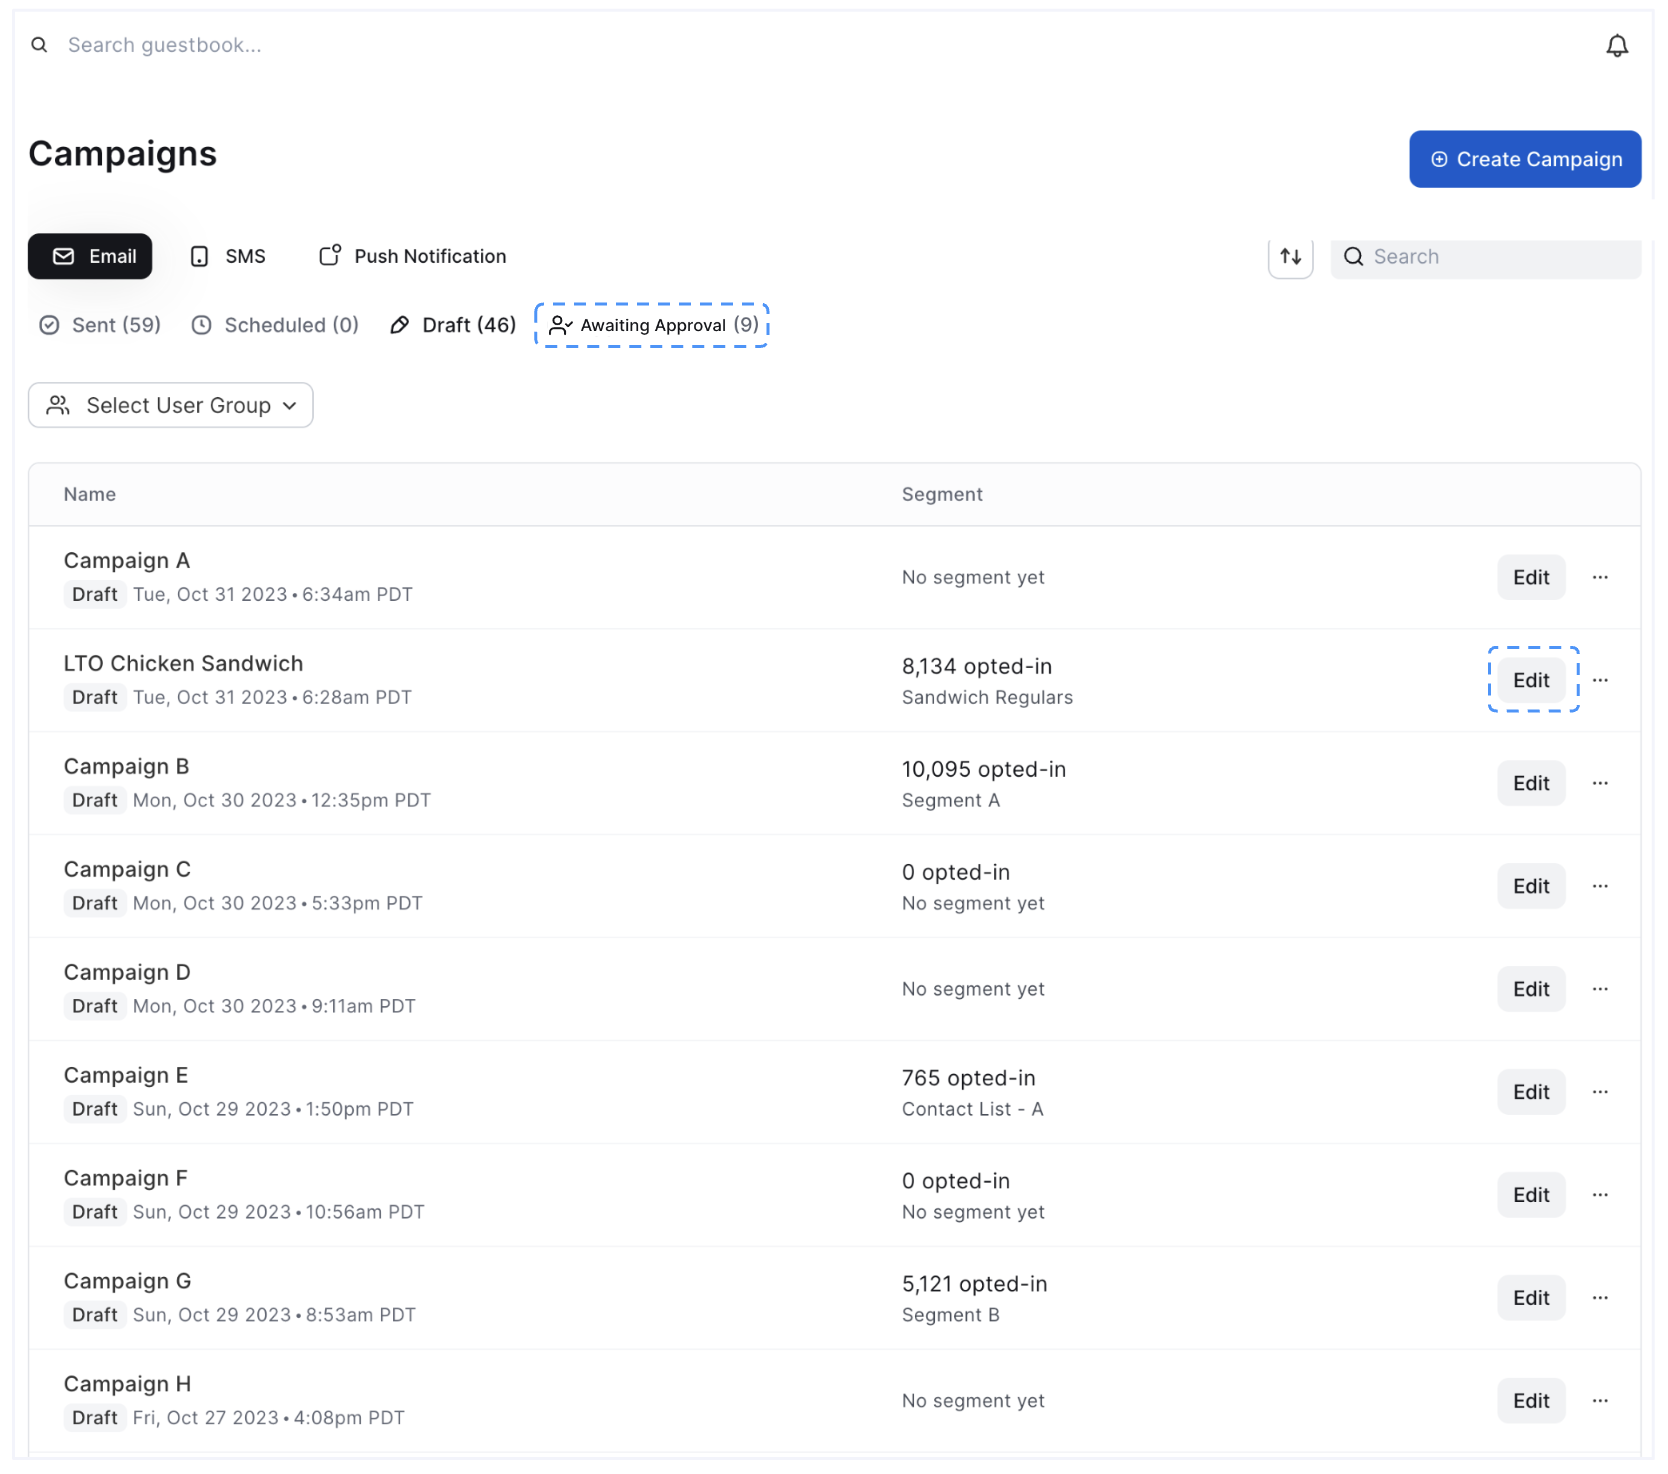
Task: Edit Campaign G
Action: tap(1531, 1299)
